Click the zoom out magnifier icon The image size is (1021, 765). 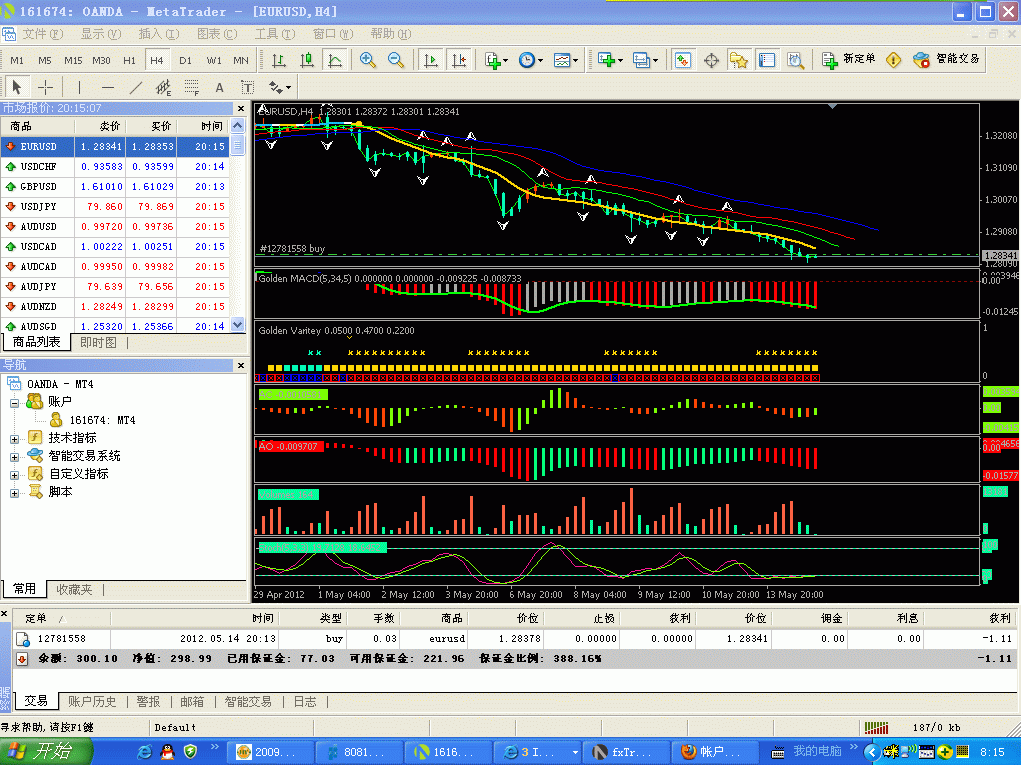396,60
